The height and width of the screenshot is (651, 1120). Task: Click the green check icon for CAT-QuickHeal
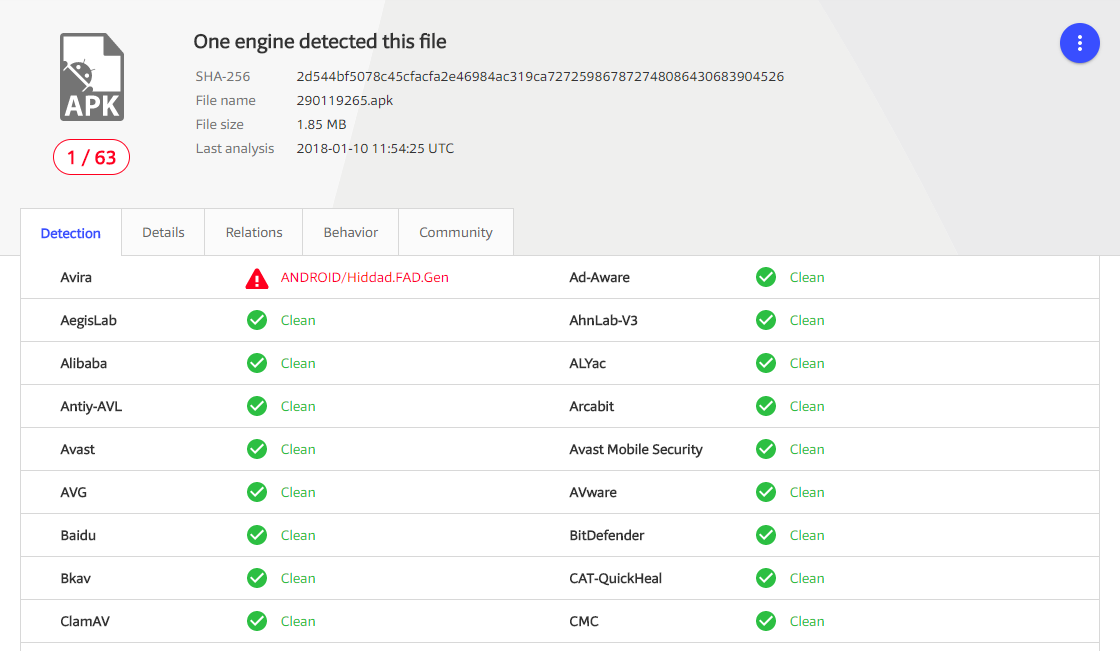coord(766,577)
